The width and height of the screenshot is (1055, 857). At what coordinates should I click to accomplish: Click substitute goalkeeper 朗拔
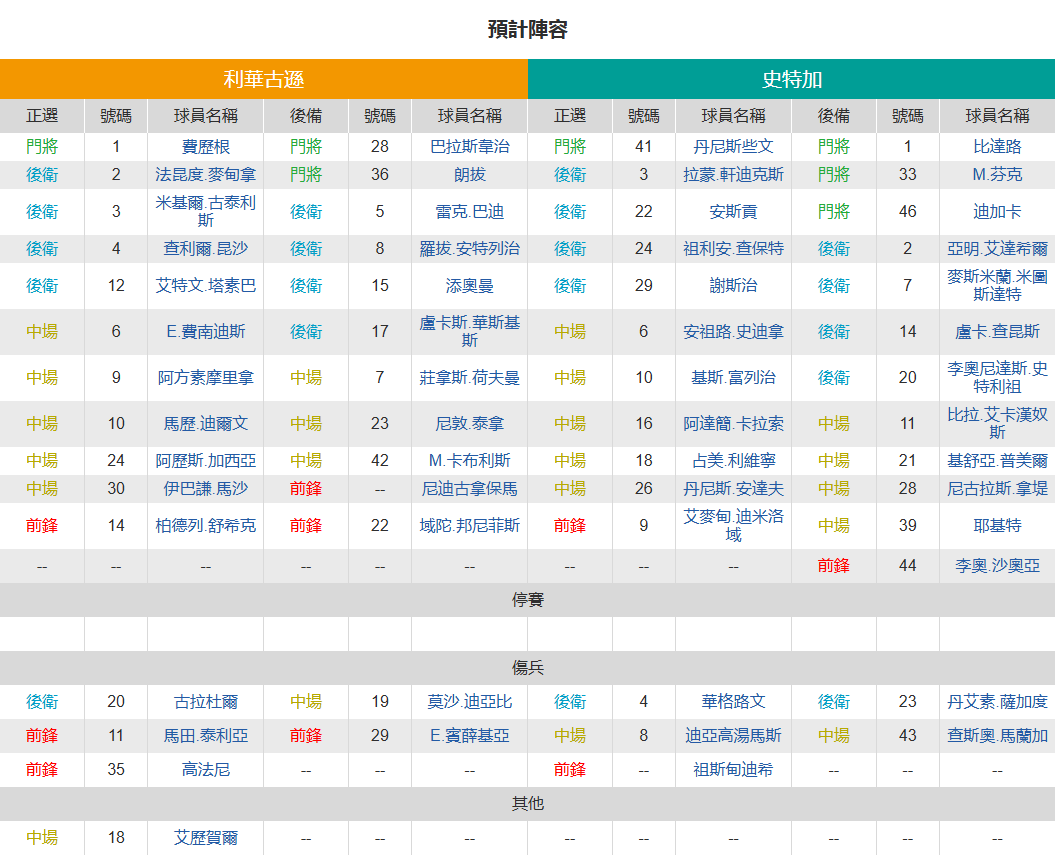click(470, 175)
